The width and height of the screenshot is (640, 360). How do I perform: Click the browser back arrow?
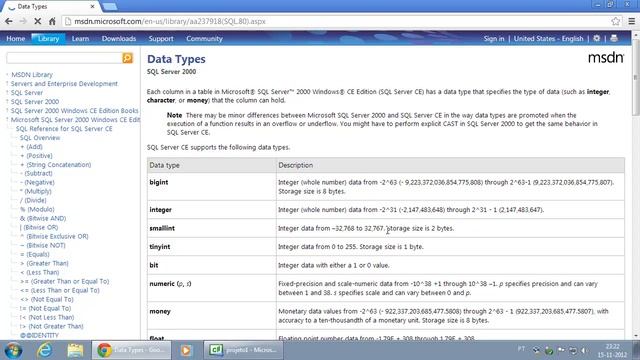(9, 21)
